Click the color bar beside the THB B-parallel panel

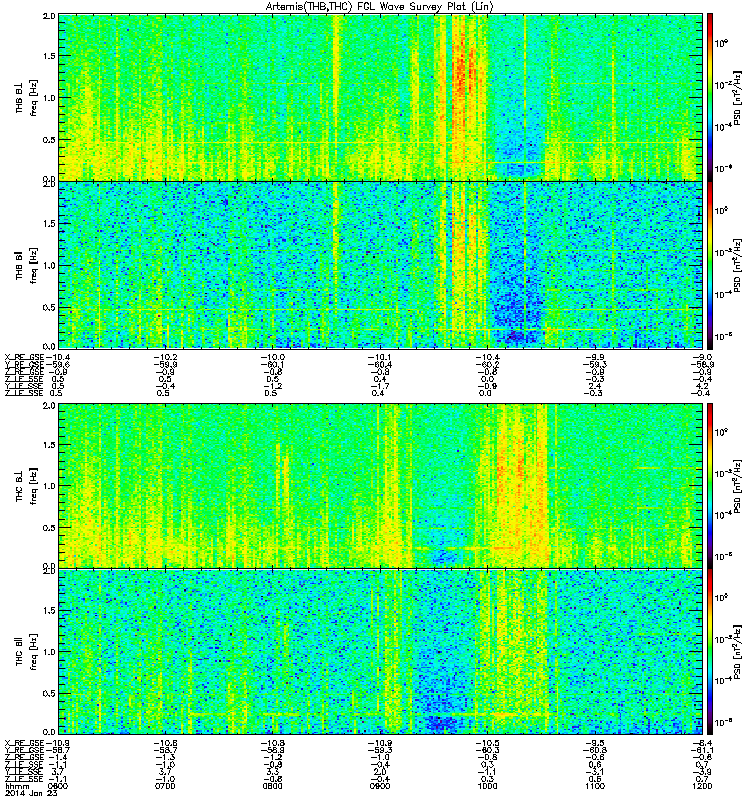(x=710, y=265)
